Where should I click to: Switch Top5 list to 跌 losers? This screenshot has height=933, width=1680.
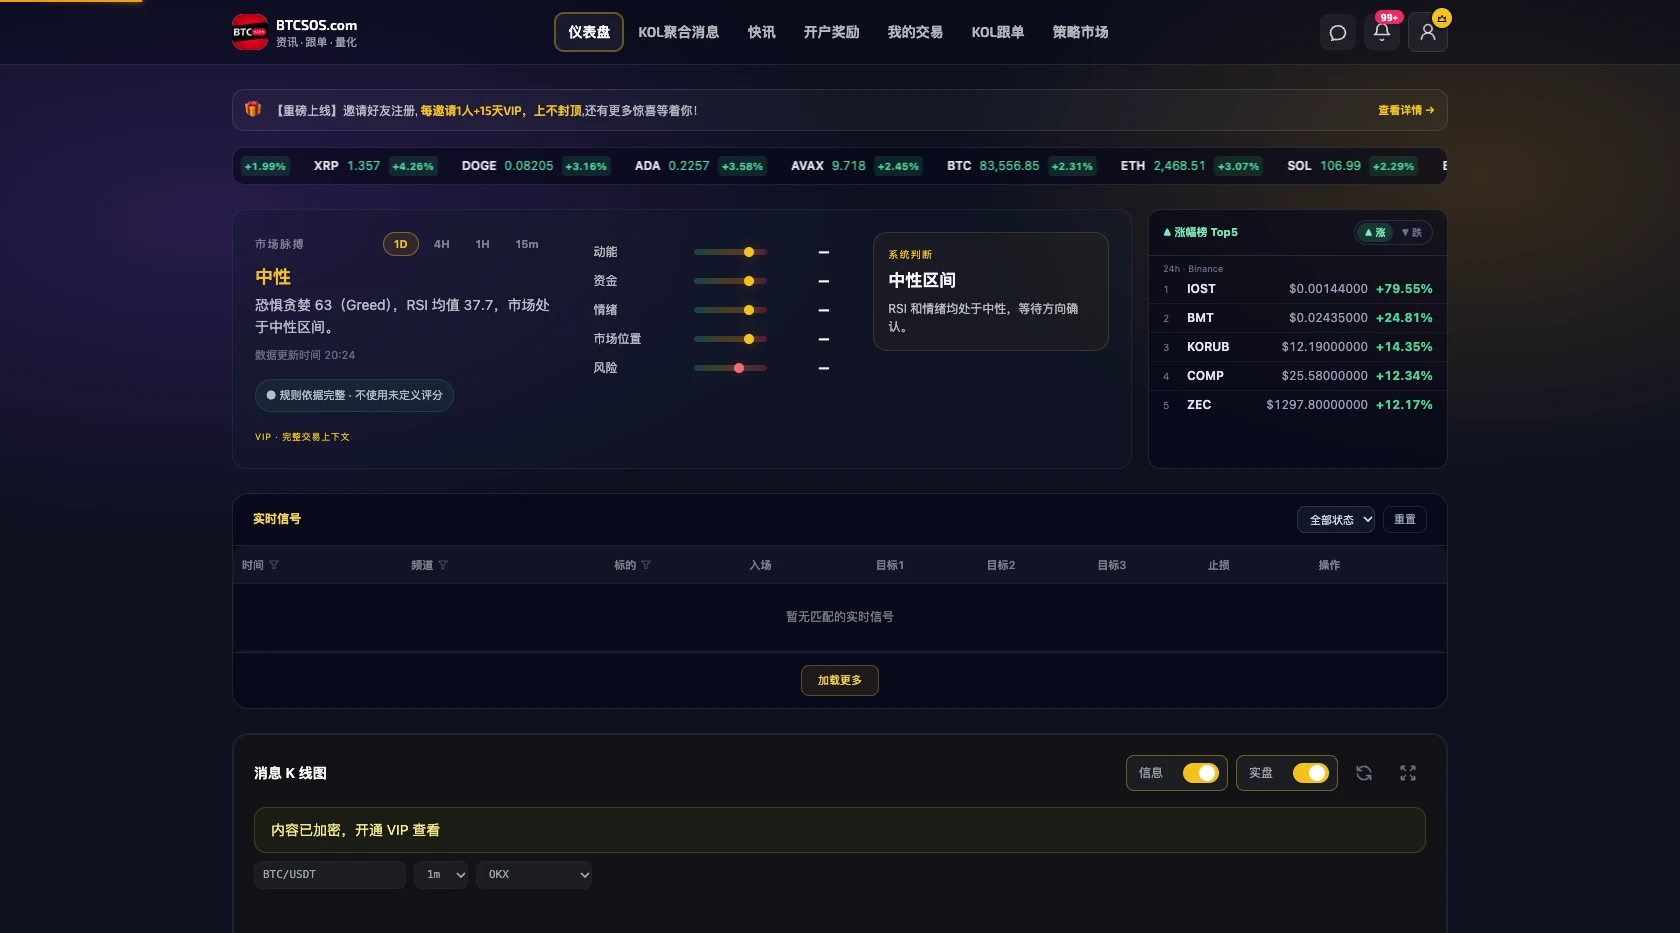pos(1412,232)
